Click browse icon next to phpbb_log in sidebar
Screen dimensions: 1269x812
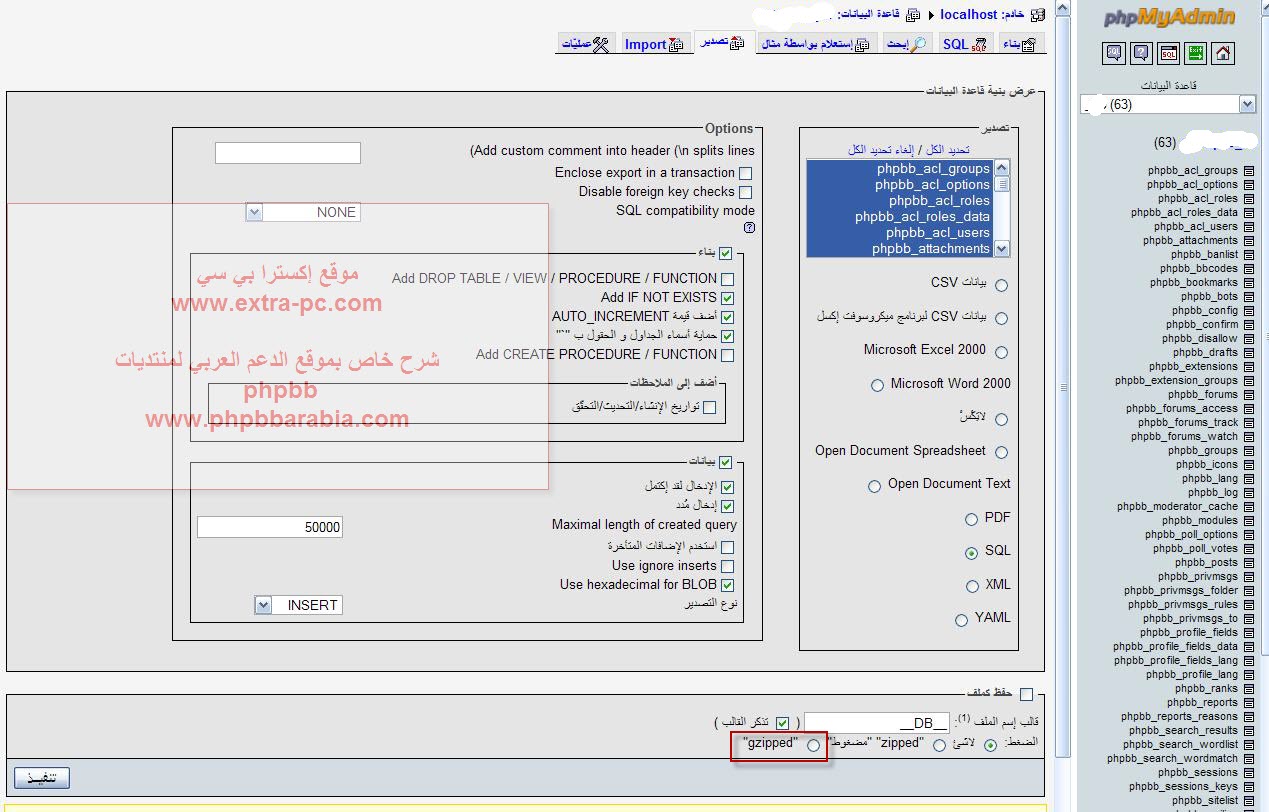[1248, 493]
